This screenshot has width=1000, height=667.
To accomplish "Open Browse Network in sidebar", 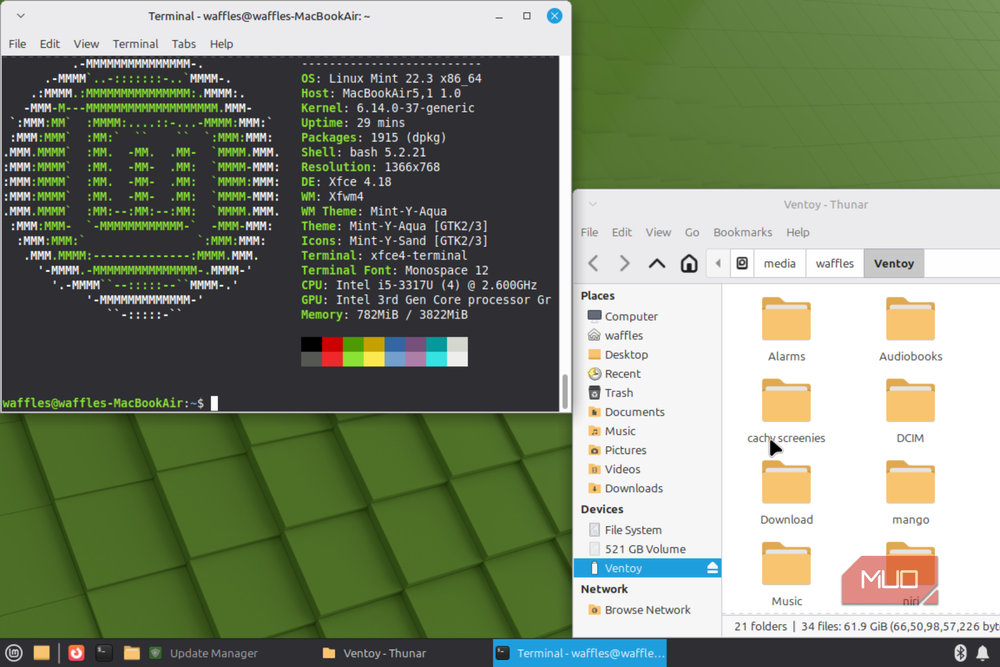I will point(647,610).
